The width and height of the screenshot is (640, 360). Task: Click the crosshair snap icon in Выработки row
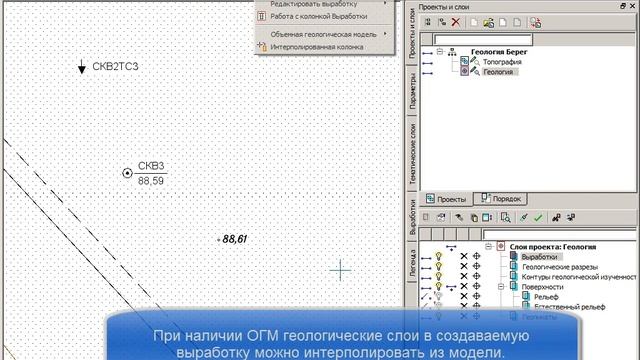pyautogui.click(x=476, y=256)
